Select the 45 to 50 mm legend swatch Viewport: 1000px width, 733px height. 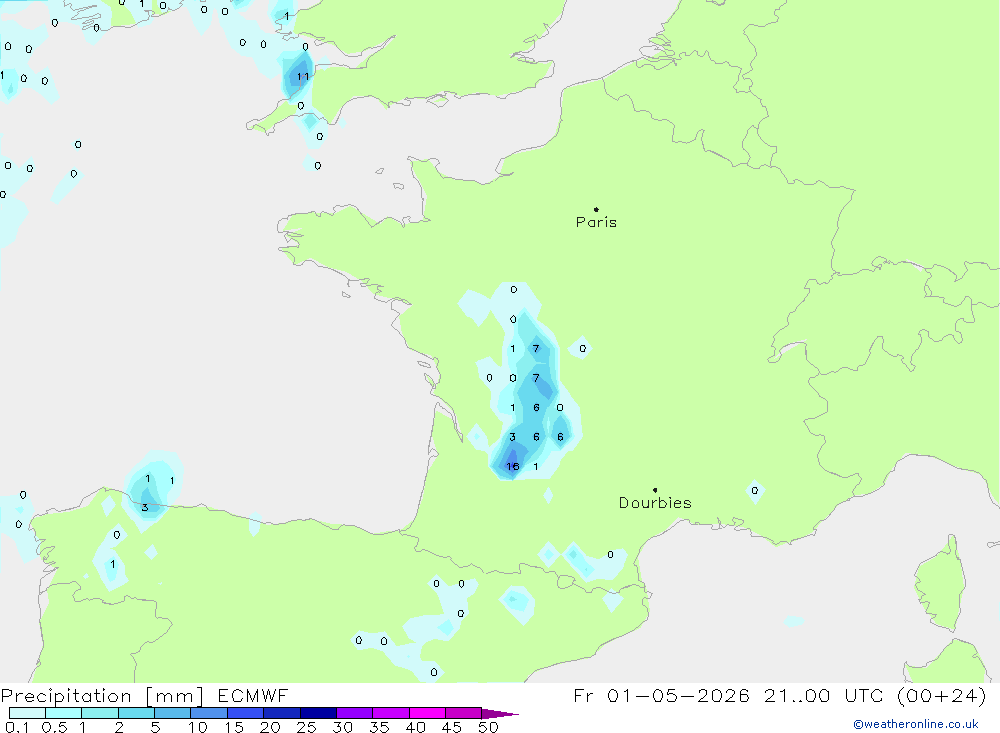pos(463,713)
